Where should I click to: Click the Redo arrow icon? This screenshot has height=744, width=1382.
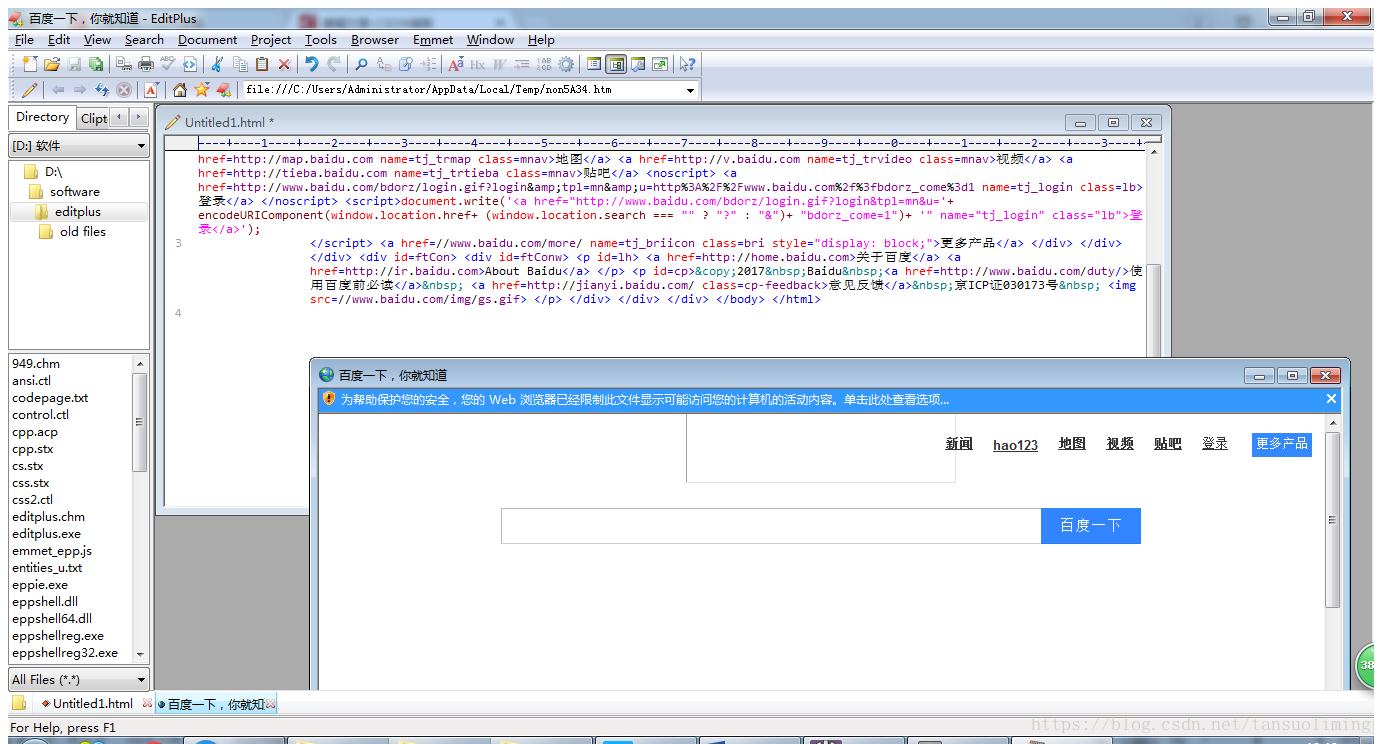[334, 64]
